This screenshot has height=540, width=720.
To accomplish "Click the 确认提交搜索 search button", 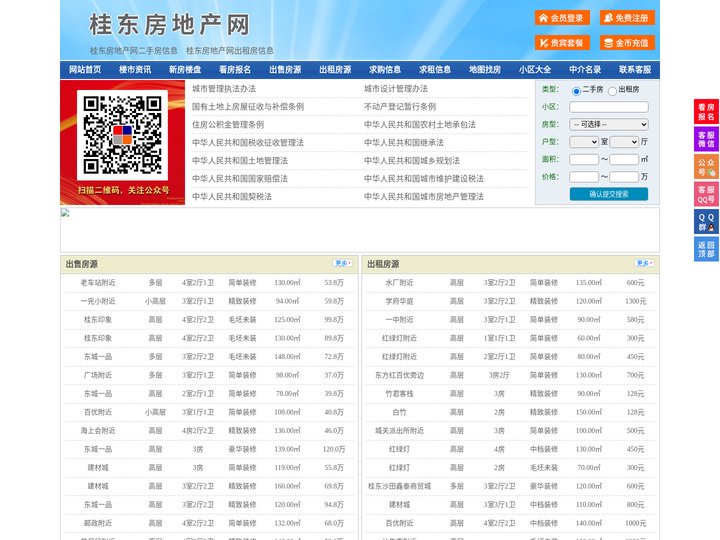I will click(x=609, y=194).
